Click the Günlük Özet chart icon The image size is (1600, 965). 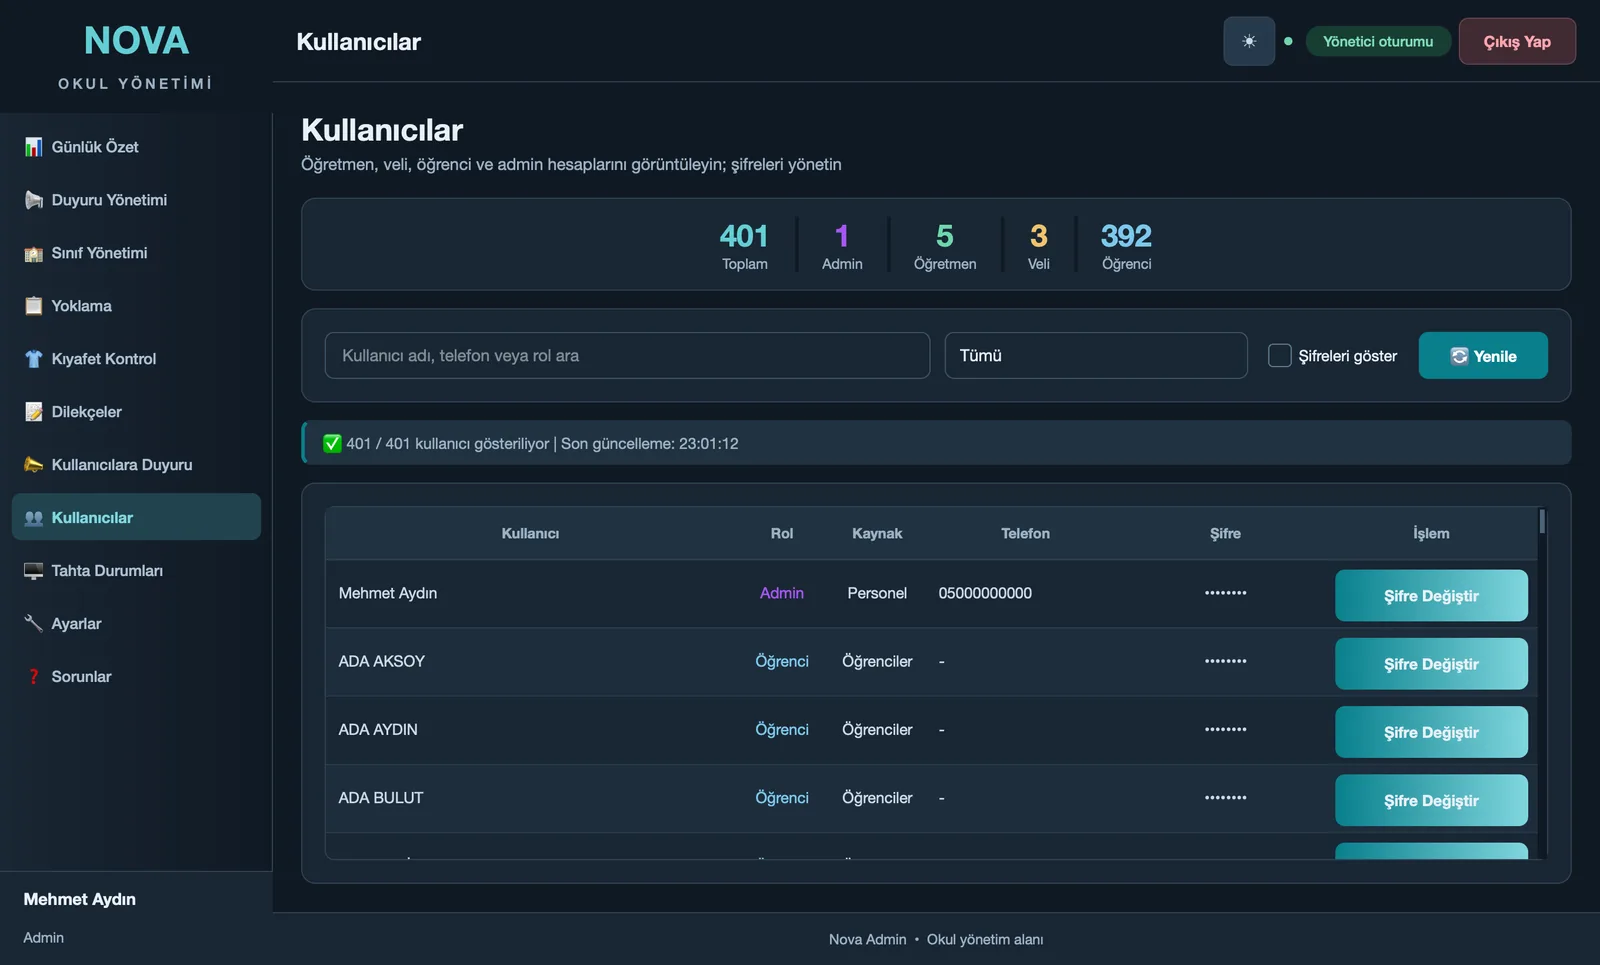pyautogui.click(x=33, y=147)
